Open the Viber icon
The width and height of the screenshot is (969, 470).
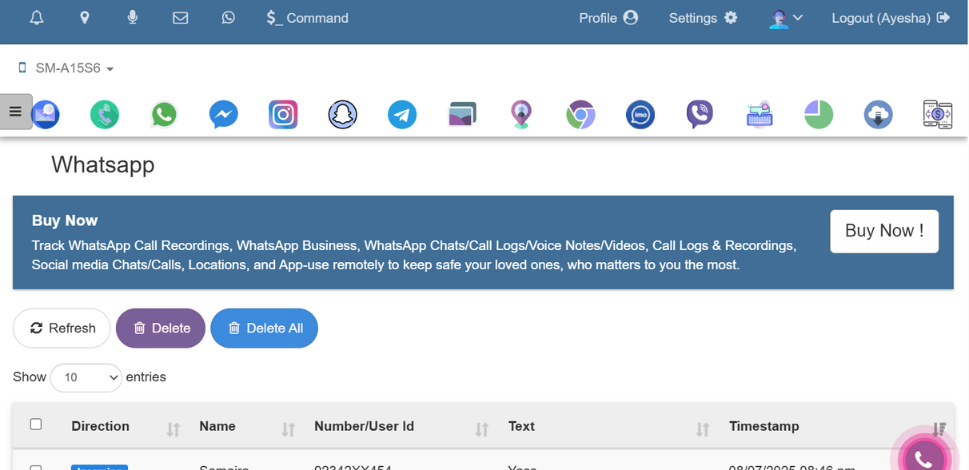coord(700,115)
